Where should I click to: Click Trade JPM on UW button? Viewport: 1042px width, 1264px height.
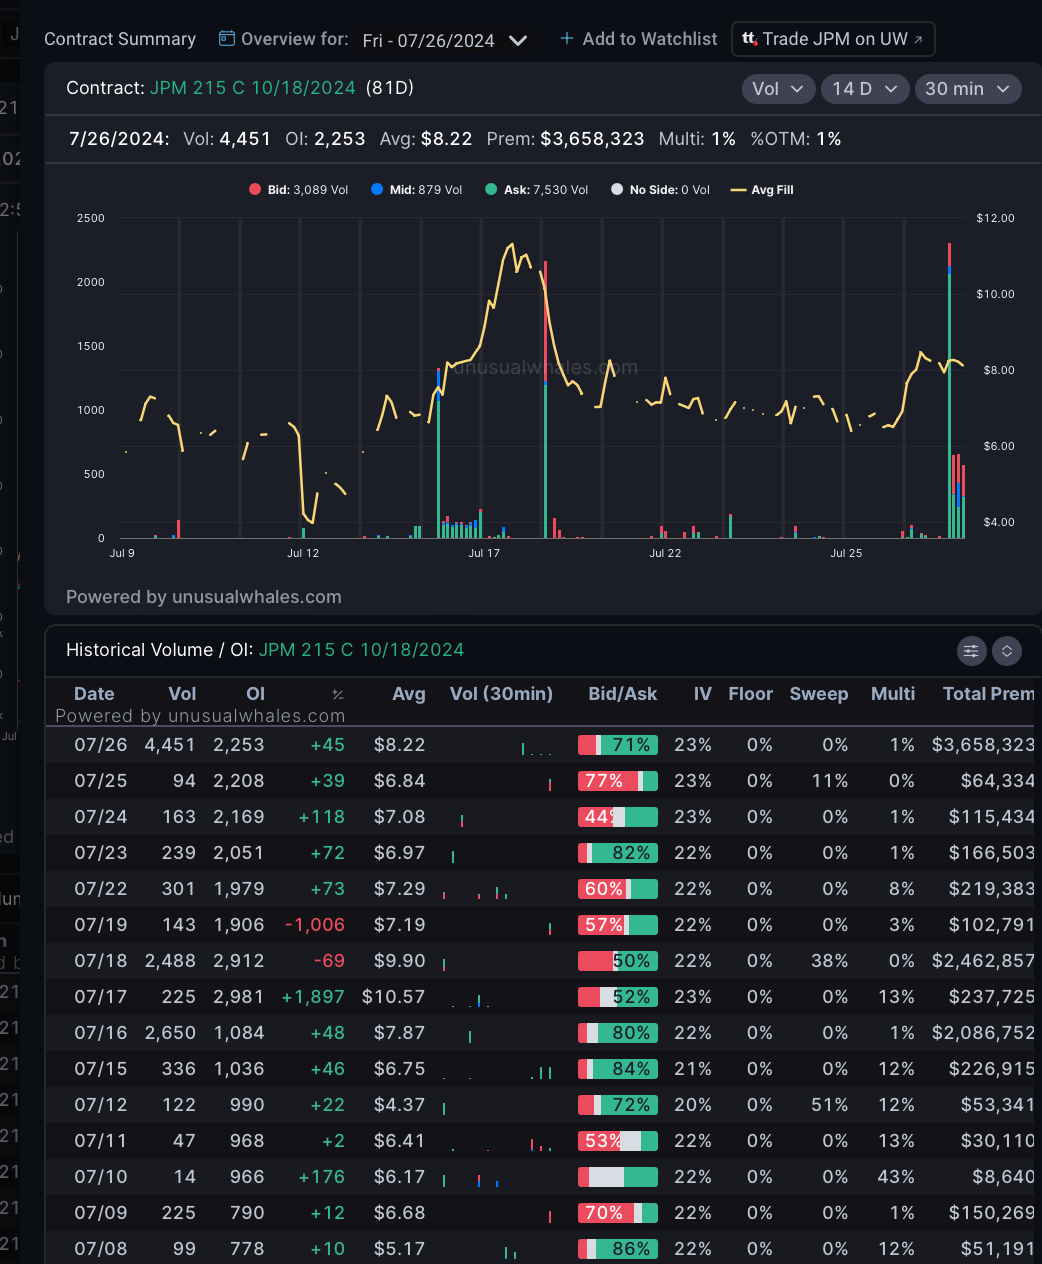click(x=834, y=39)
